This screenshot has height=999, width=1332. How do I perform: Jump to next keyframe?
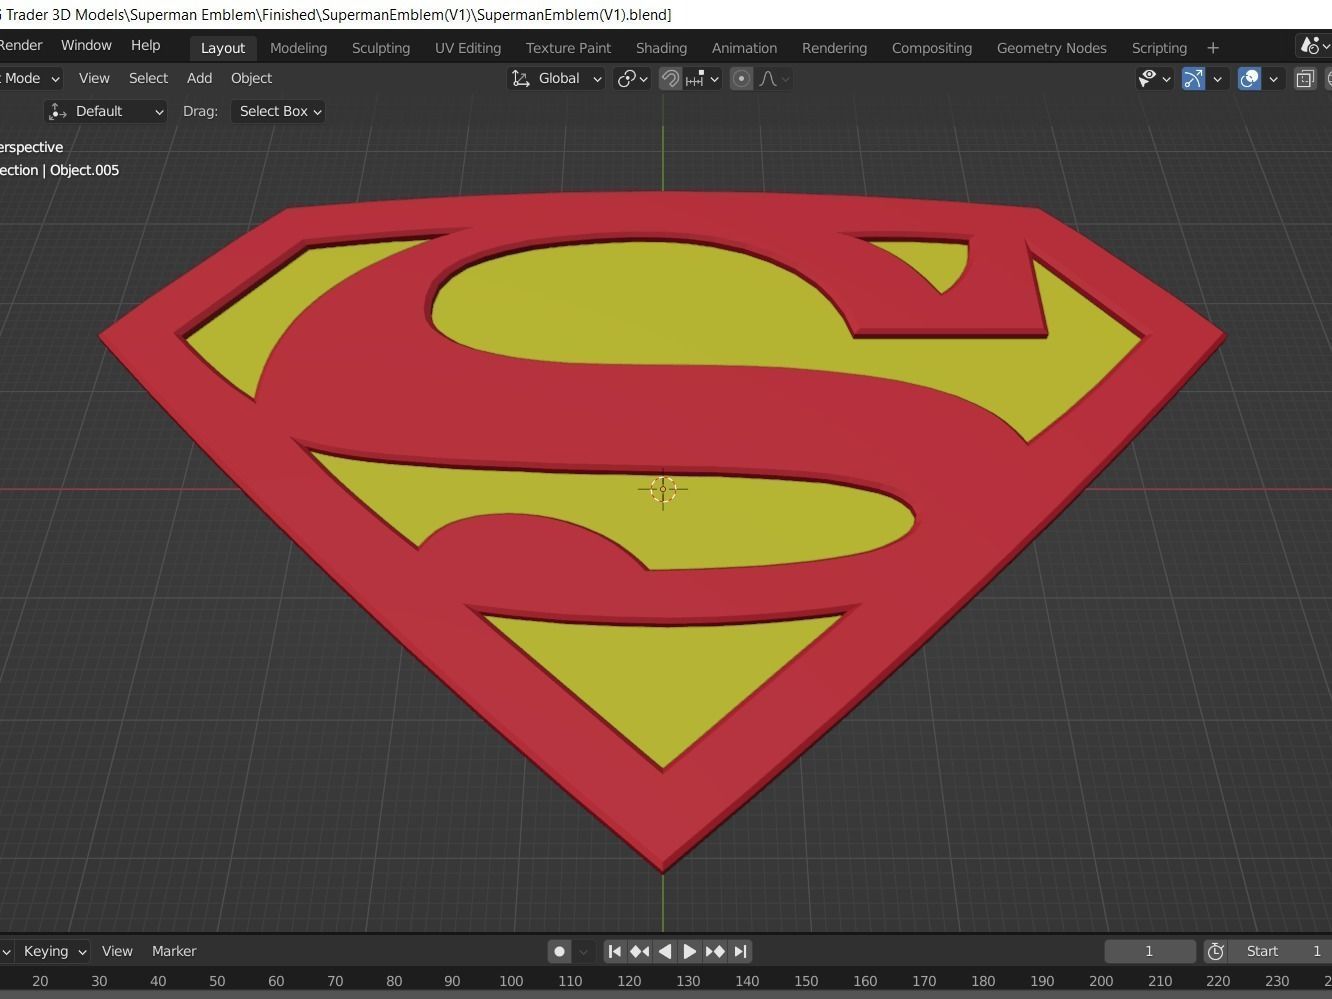[x=715, y=951]
